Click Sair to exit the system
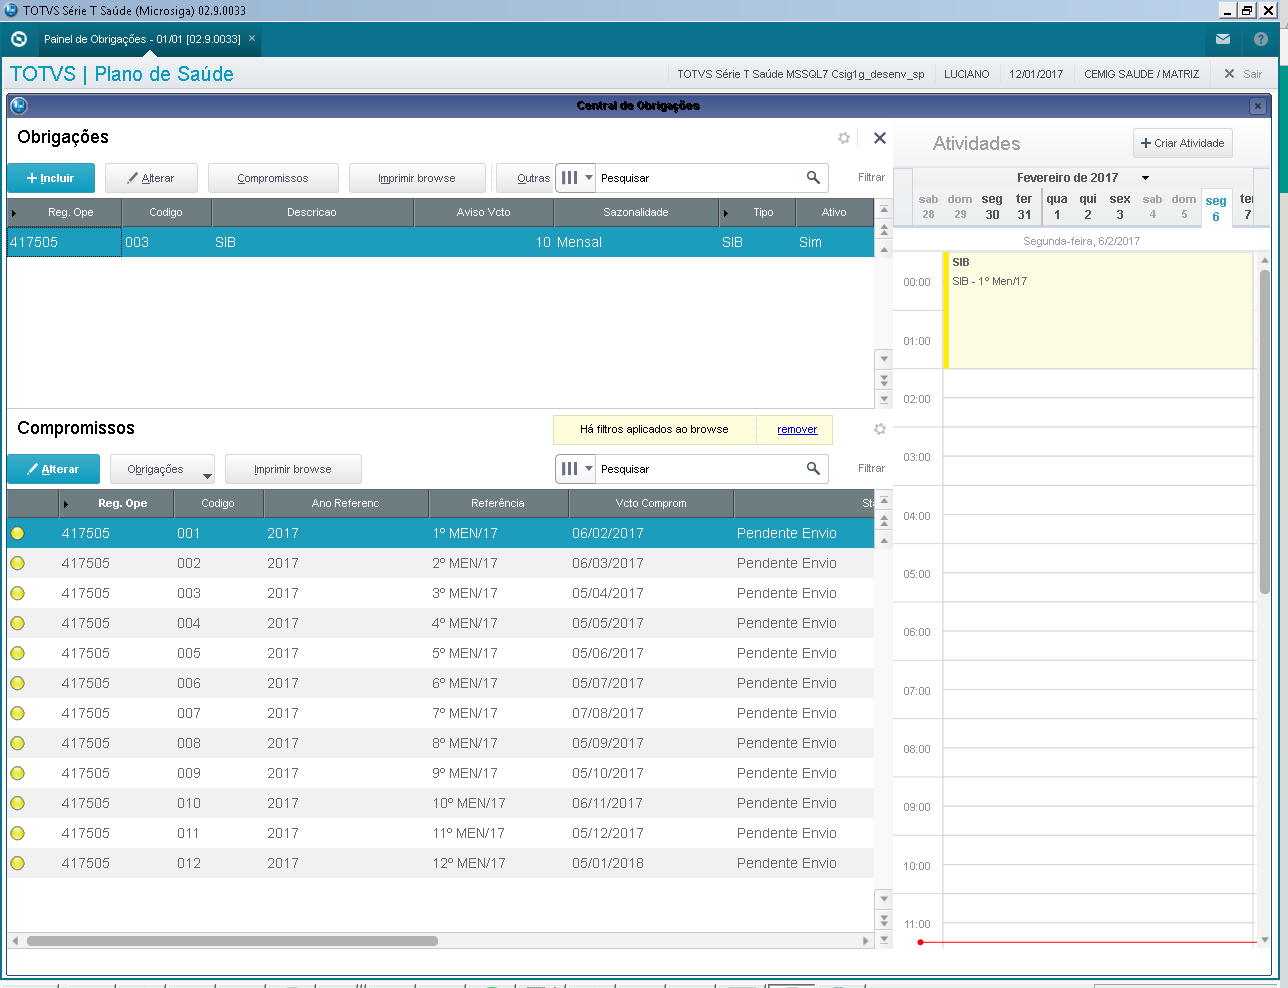The height and width of the screenshot is (988, 1288). pyautogui.click(x=1243, y=74)
